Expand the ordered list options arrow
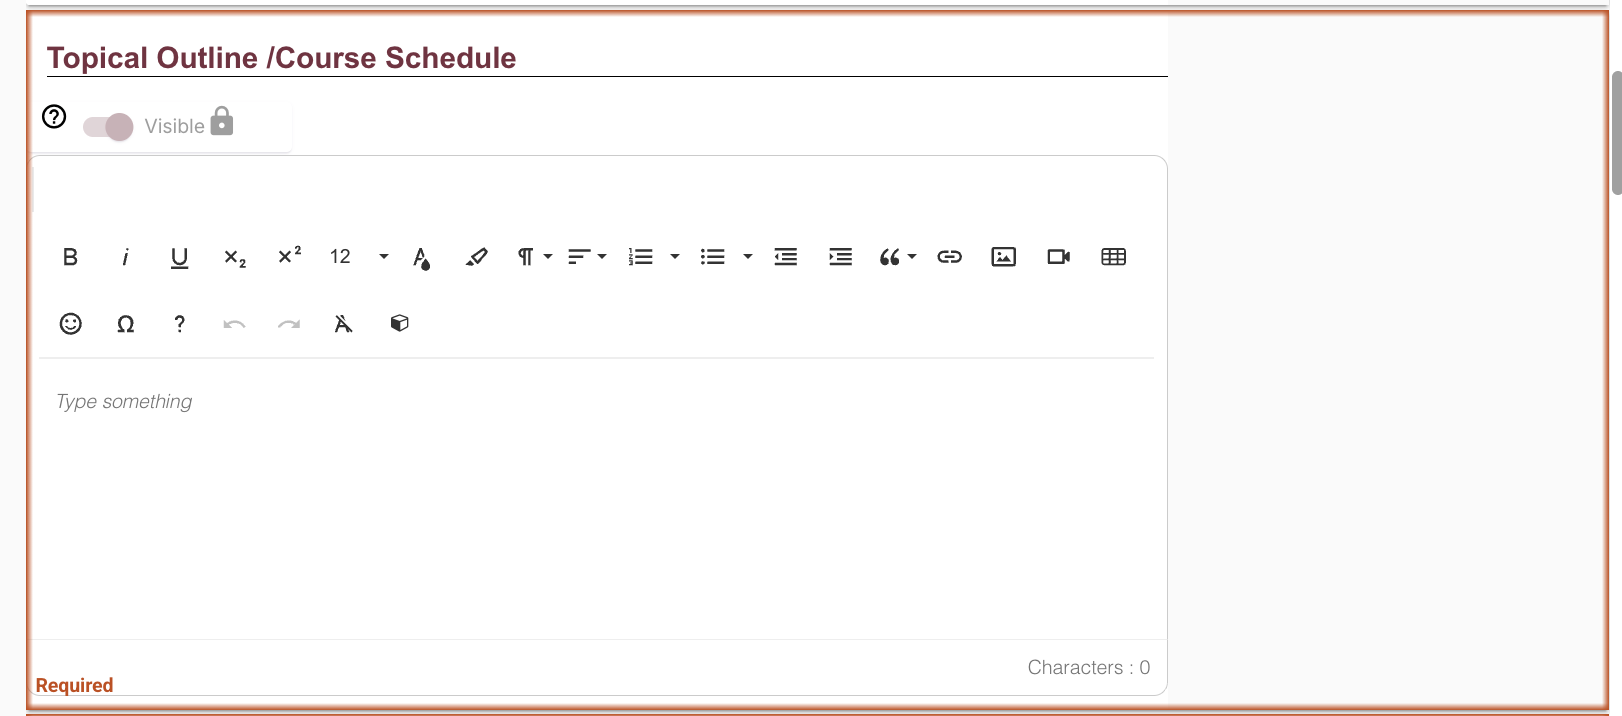This screenshot has height=716, width=1622. tap(675, 257)
